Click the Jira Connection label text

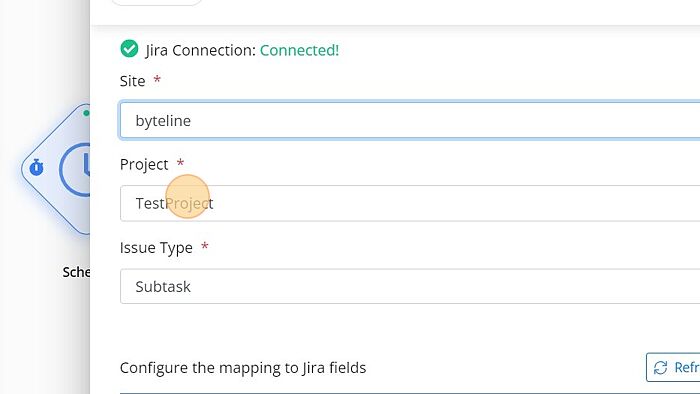[x=200, y=50]
